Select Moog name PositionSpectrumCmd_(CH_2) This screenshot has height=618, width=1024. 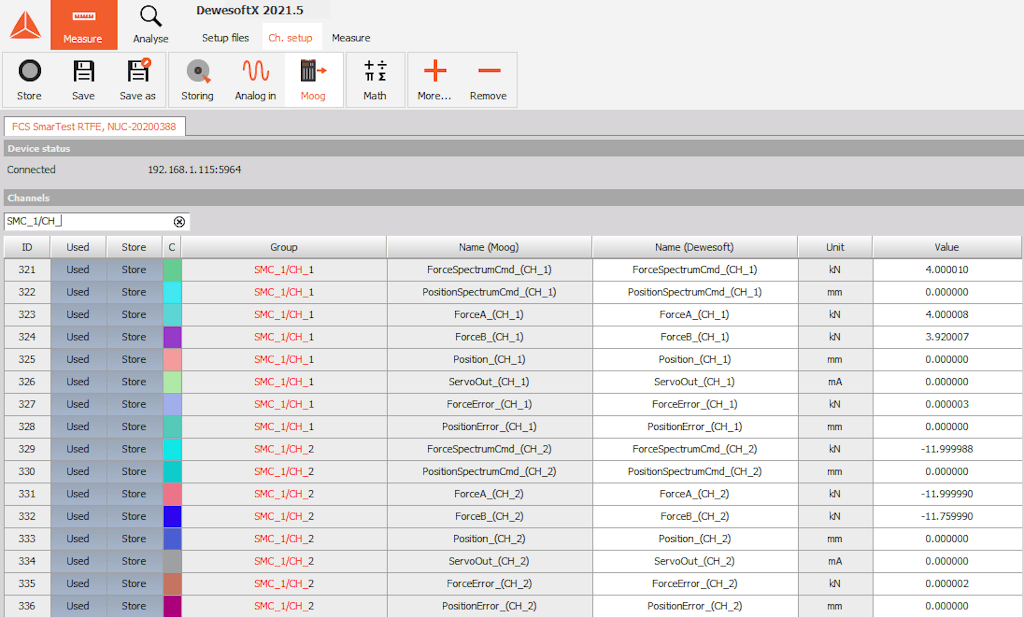(489, 472)
